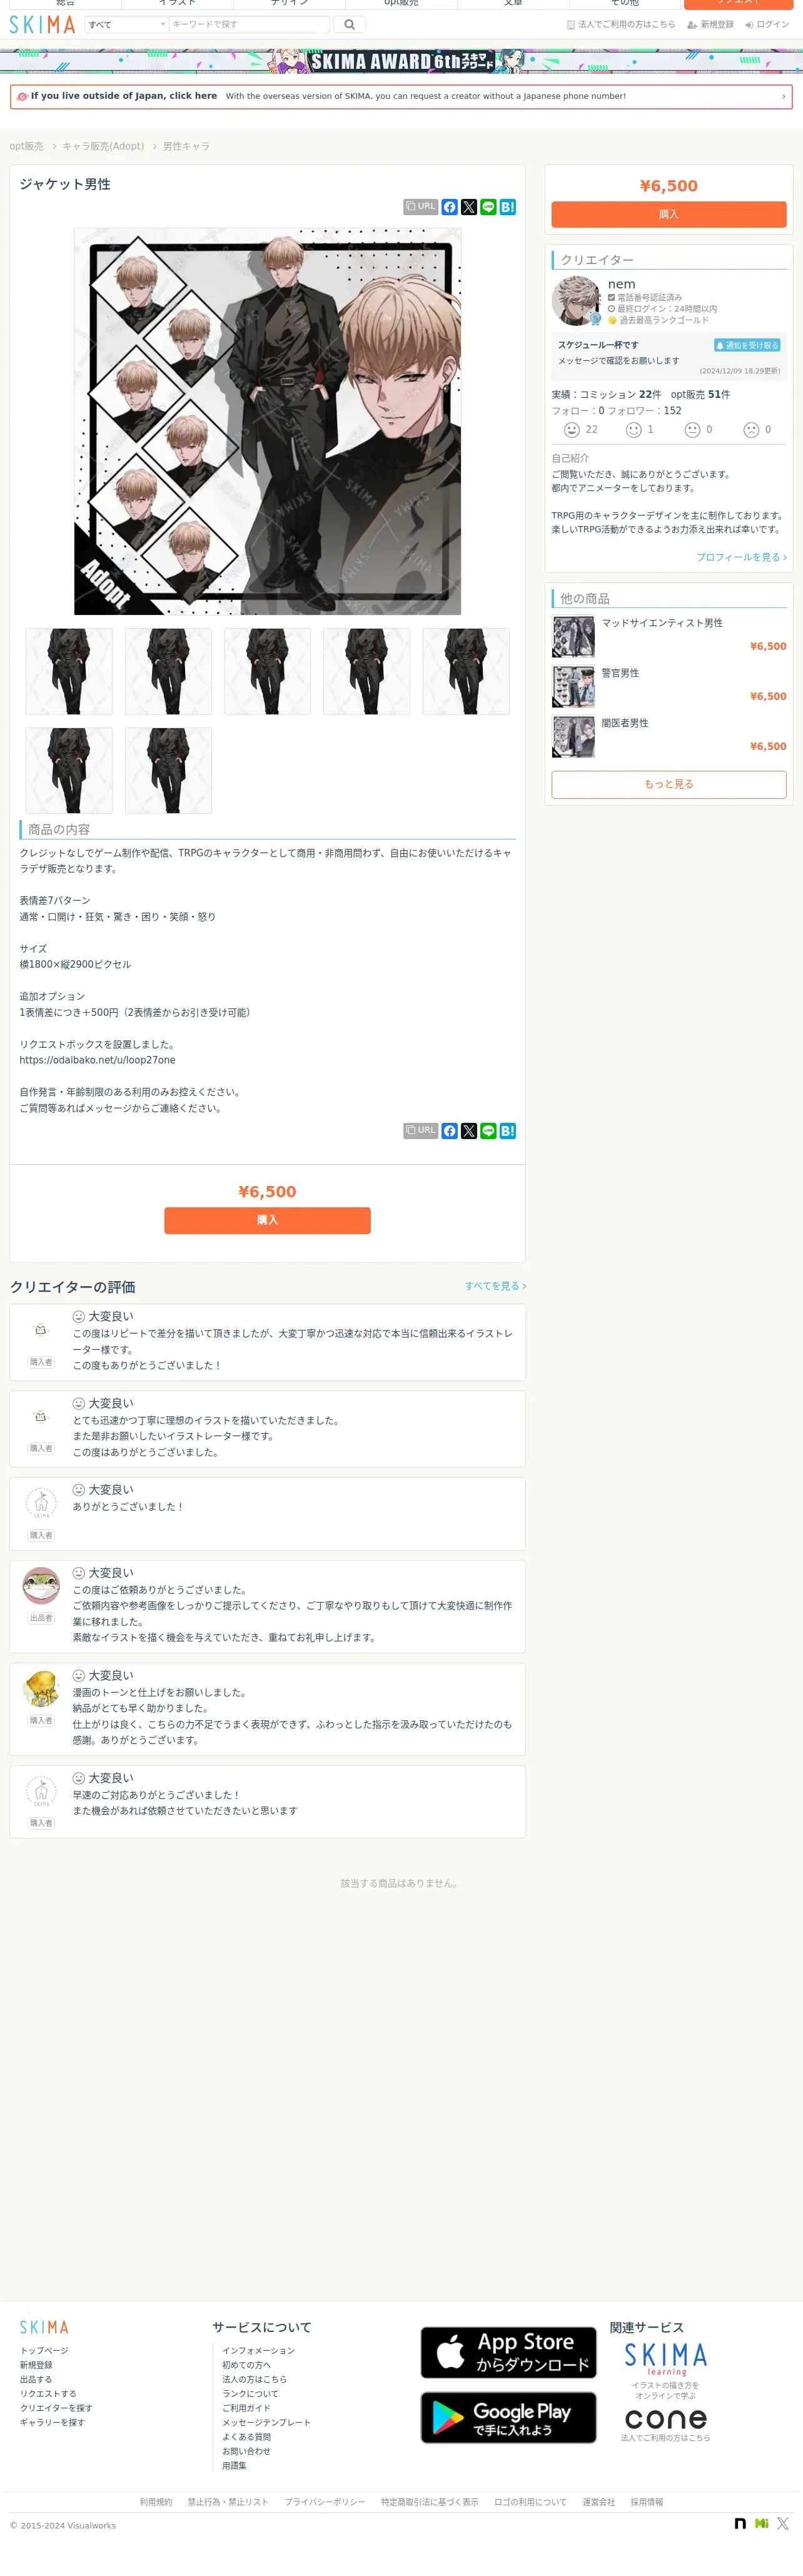
Task: Focus the キーワードで探す search field
Action: click(x=249, y=24)
